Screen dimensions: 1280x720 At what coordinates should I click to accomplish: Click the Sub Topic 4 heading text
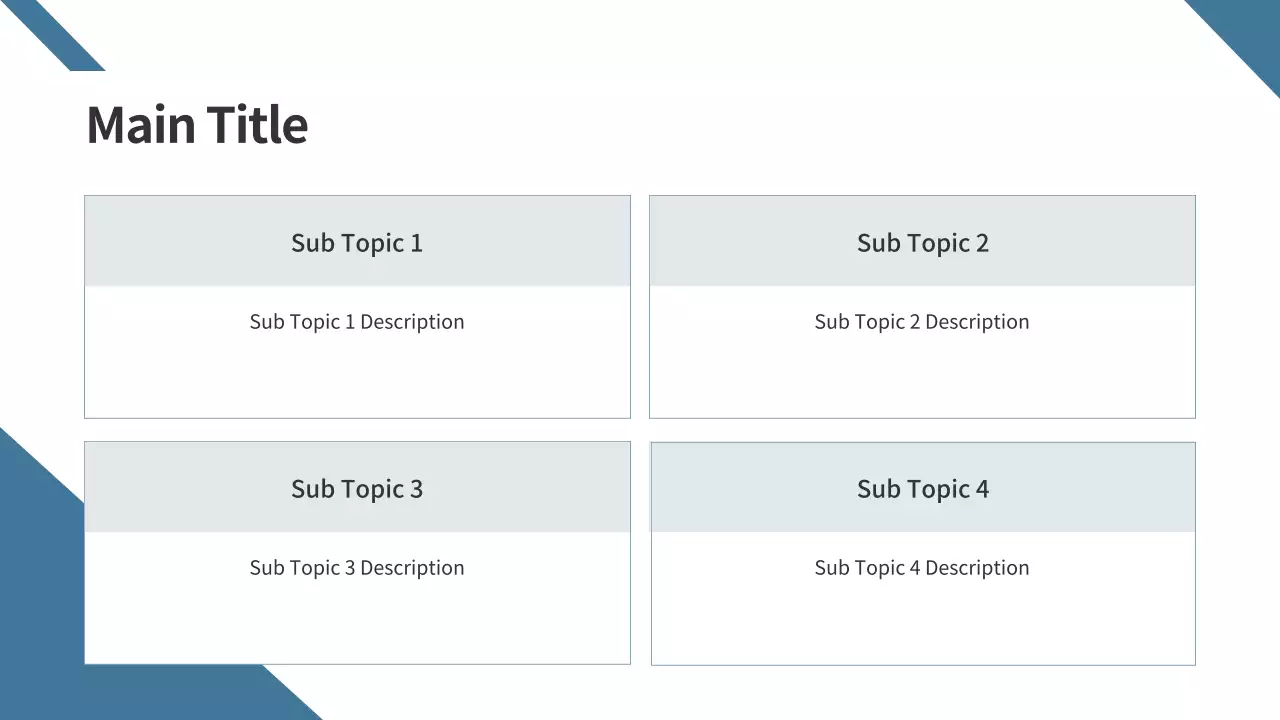click(x=922, y=489)
